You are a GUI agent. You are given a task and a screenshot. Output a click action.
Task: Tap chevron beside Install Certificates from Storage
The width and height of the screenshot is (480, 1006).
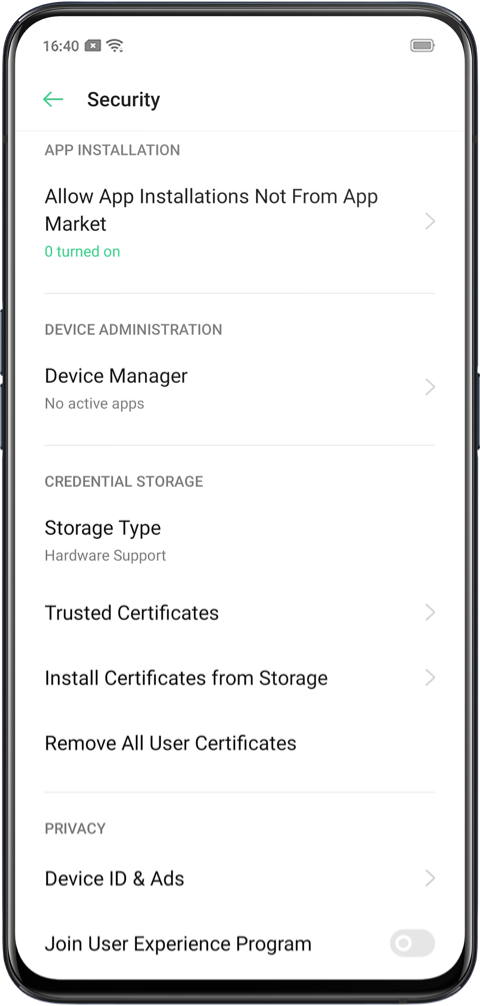(430, 678)
